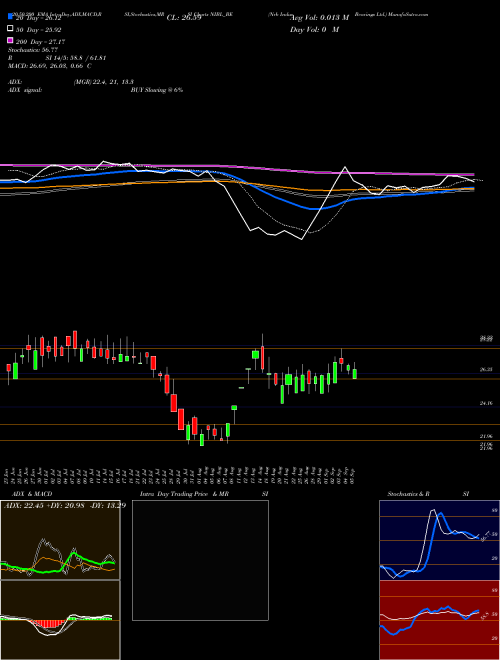The image size is (500, 660).
Task: Click the 'Day Vol: 0 M' label
Action: [314, 30]
